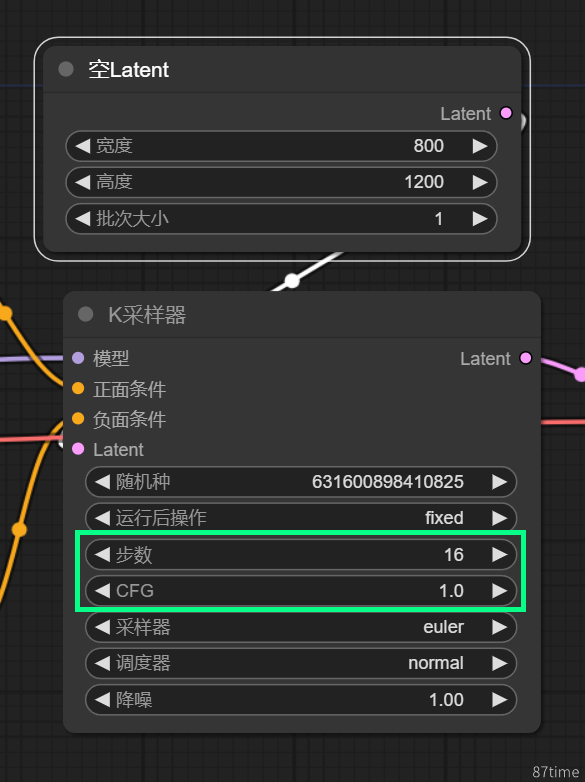Increase the 宽度 width value with right arrow
The height and width of the screenshot is (782, 585).
480,146
